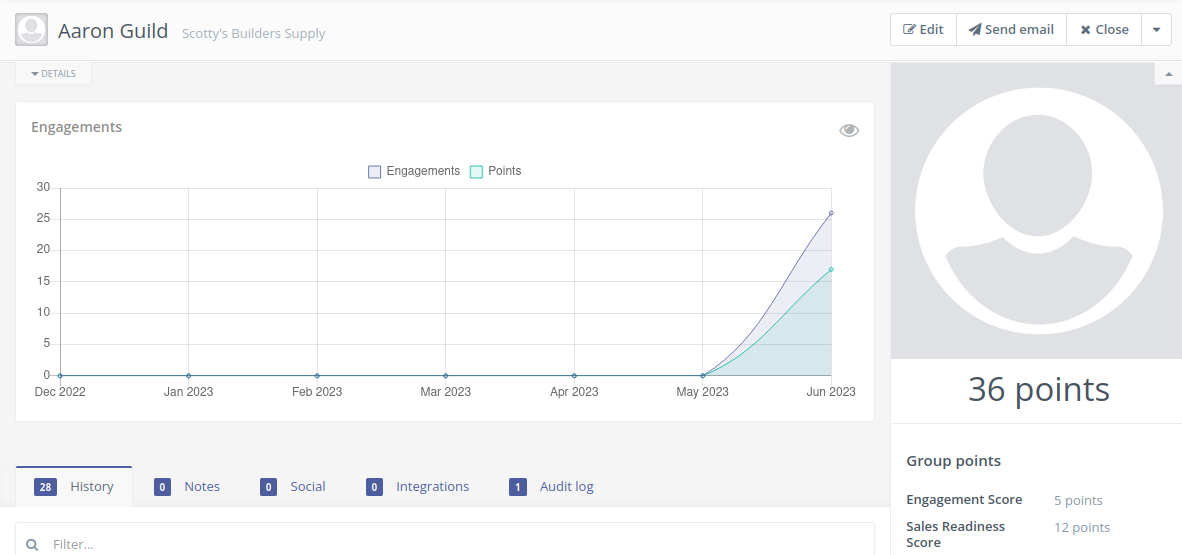Expand the Details section
This screenshot has height=555, width=1182.
[53, 73]
